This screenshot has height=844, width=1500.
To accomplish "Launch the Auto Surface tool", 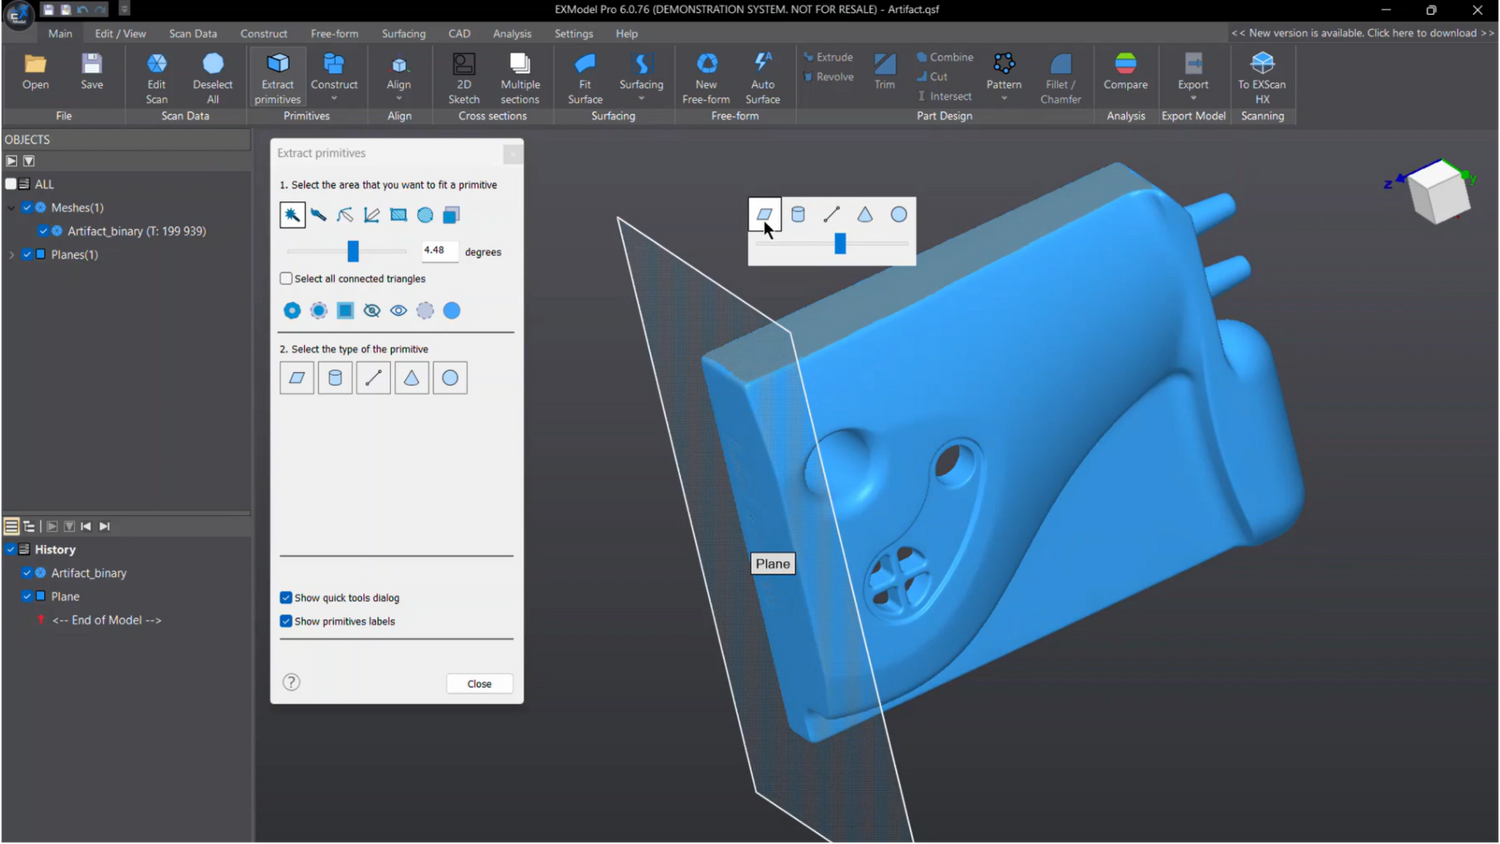I will (x=762, y=76).
